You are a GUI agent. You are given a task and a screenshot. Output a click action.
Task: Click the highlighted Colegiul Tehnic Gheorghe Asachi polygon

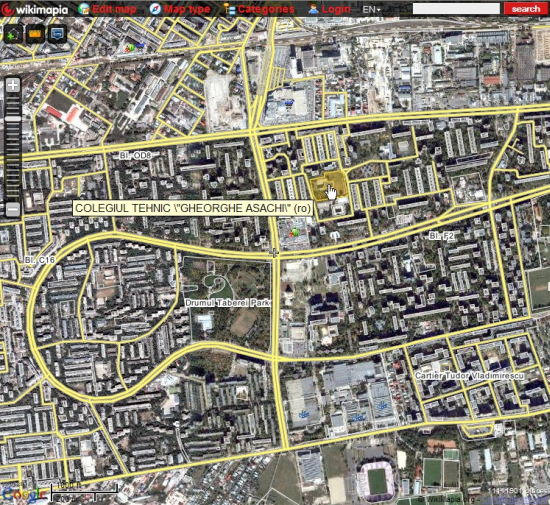coord(328,186)
